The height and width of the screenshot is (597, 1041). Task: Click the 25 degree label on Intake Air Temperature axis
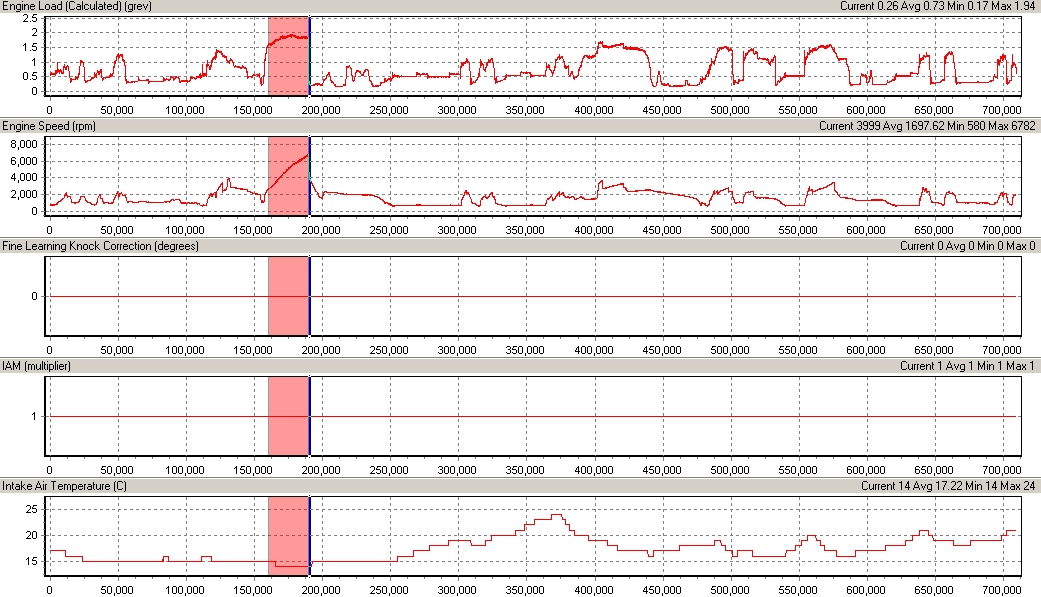(31, 509)
